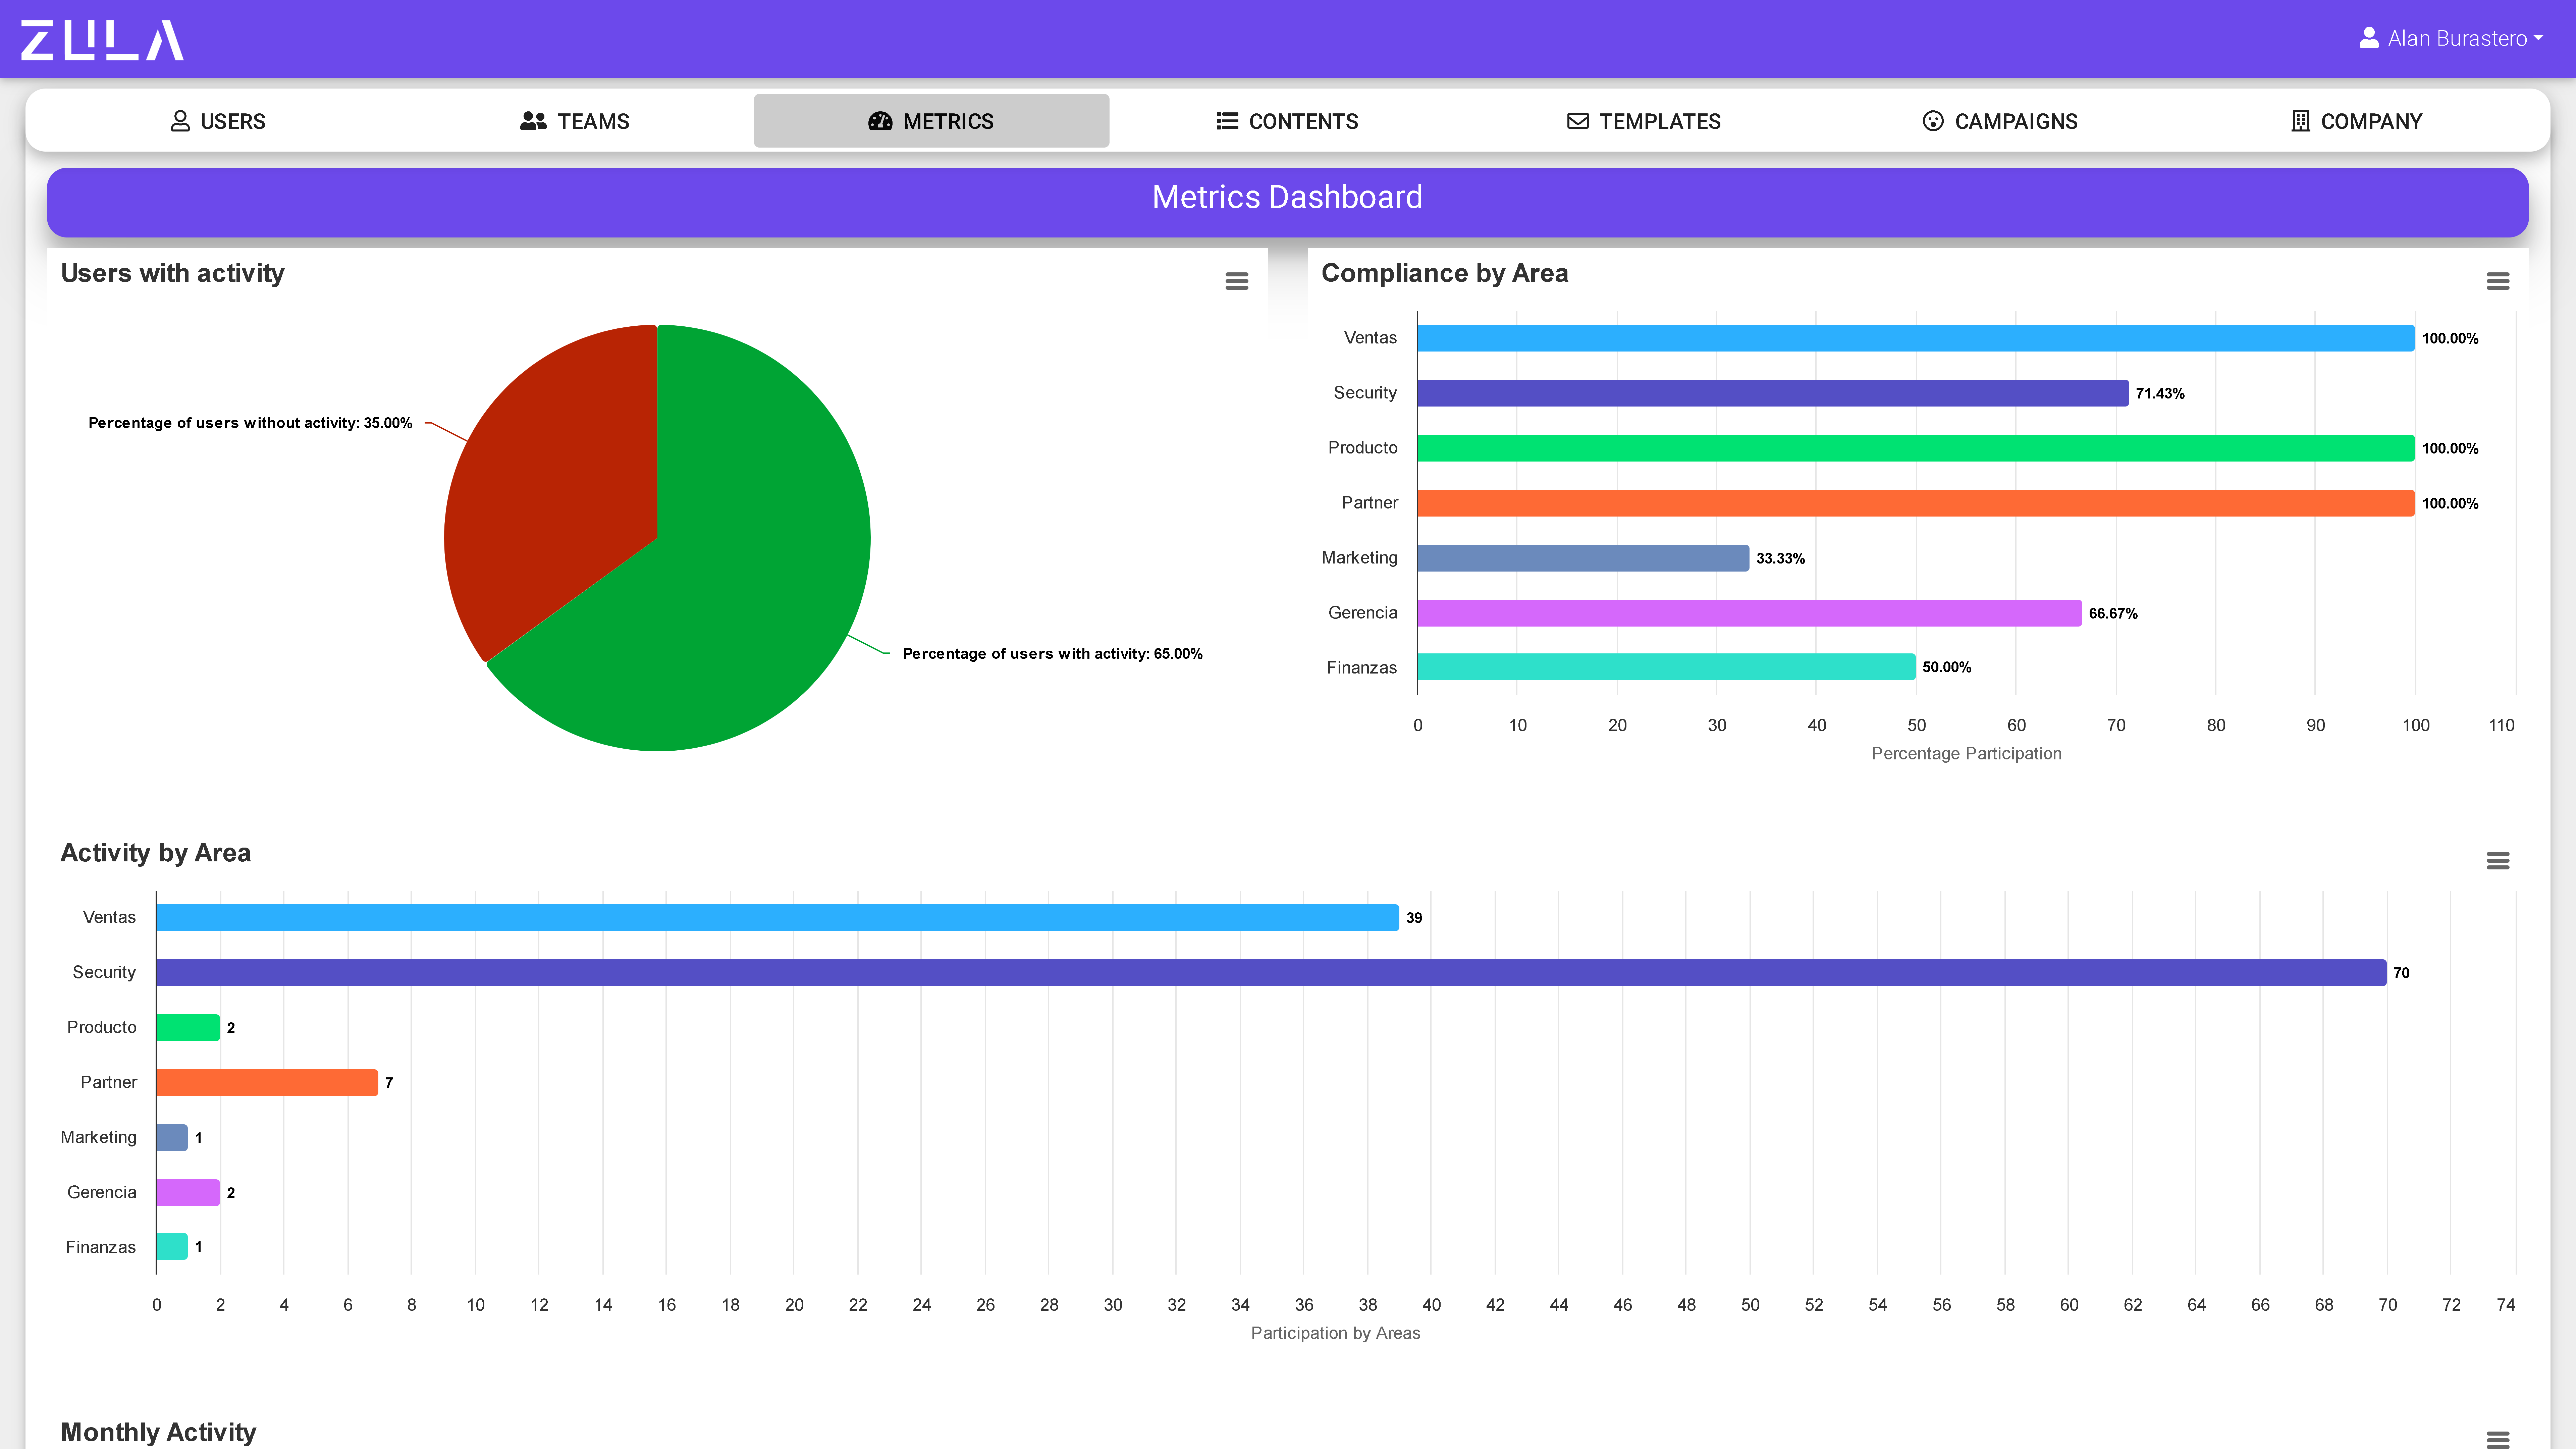
Task: Open the Compliance by Area export menu
Action: pos(2498,281)
